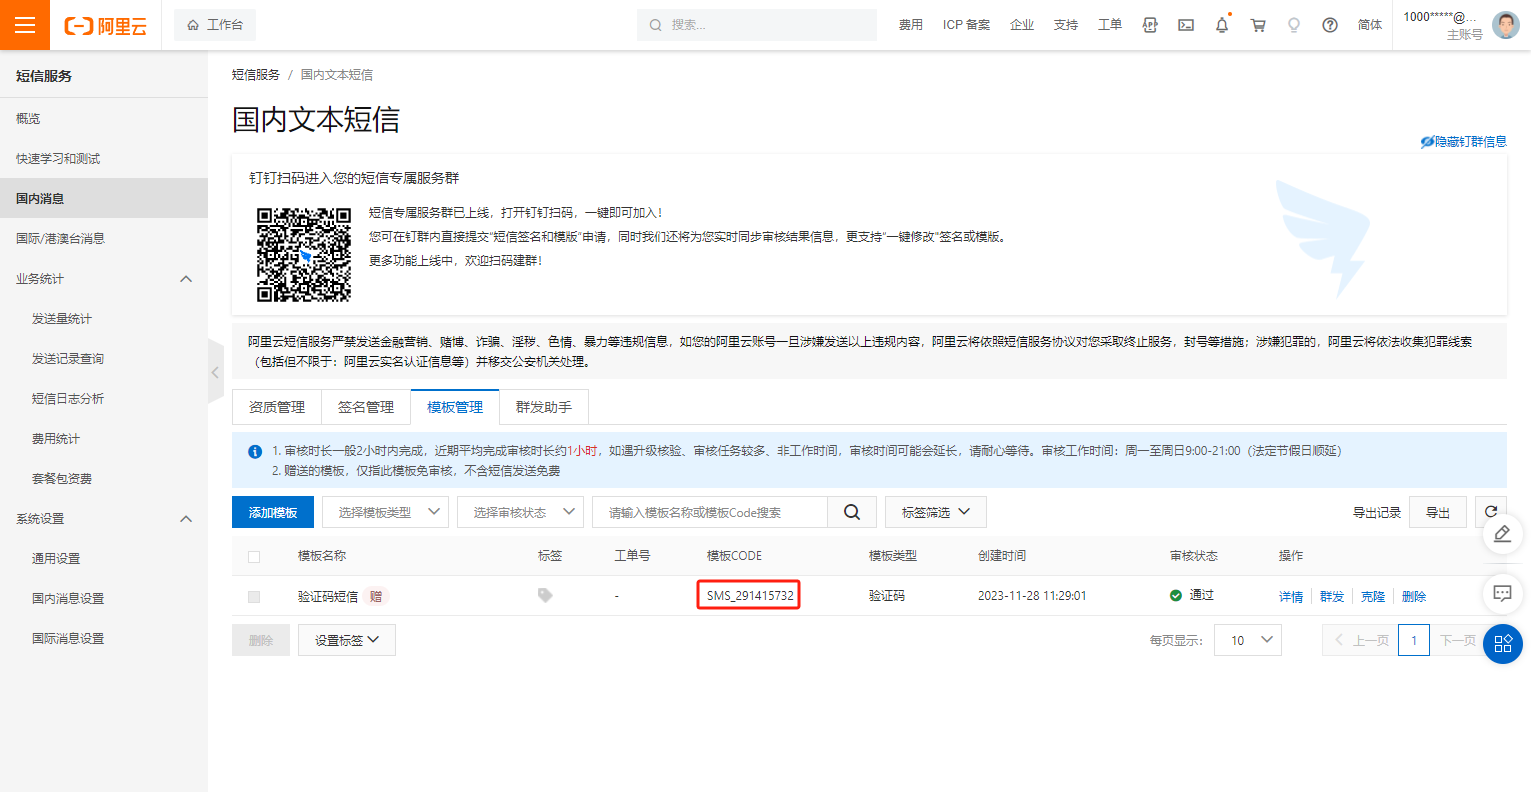Screen dimensions: 1531x792
Task: Switch language via 简体
Action: point(1370,25)
